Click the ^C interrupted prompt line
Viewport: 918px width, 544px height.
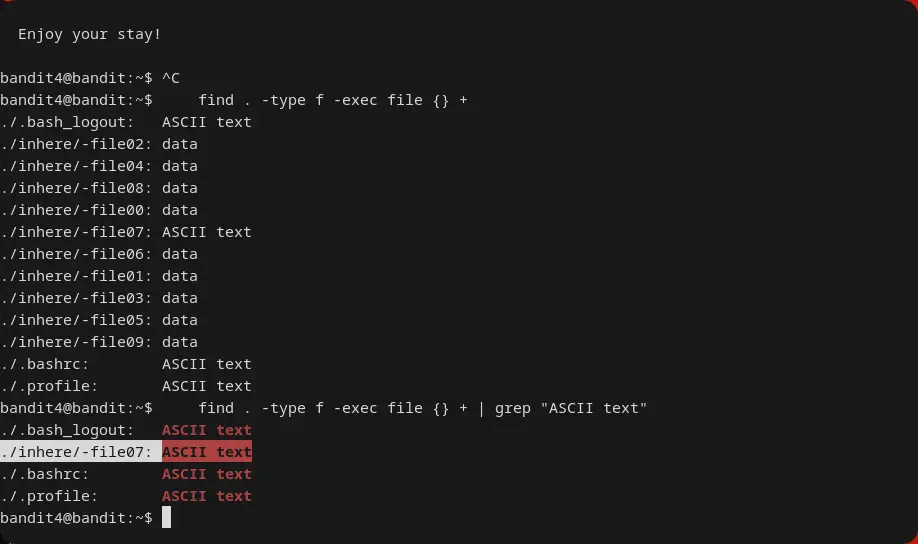170,78
